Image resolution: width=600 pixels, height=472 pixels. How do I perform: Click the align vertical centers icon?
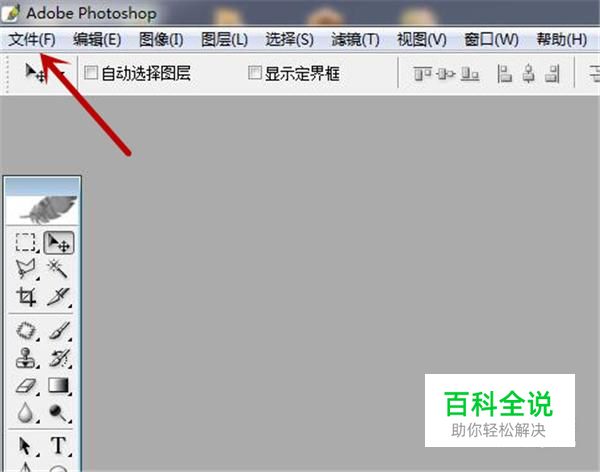pyautogui.click(x=445, y=73)
